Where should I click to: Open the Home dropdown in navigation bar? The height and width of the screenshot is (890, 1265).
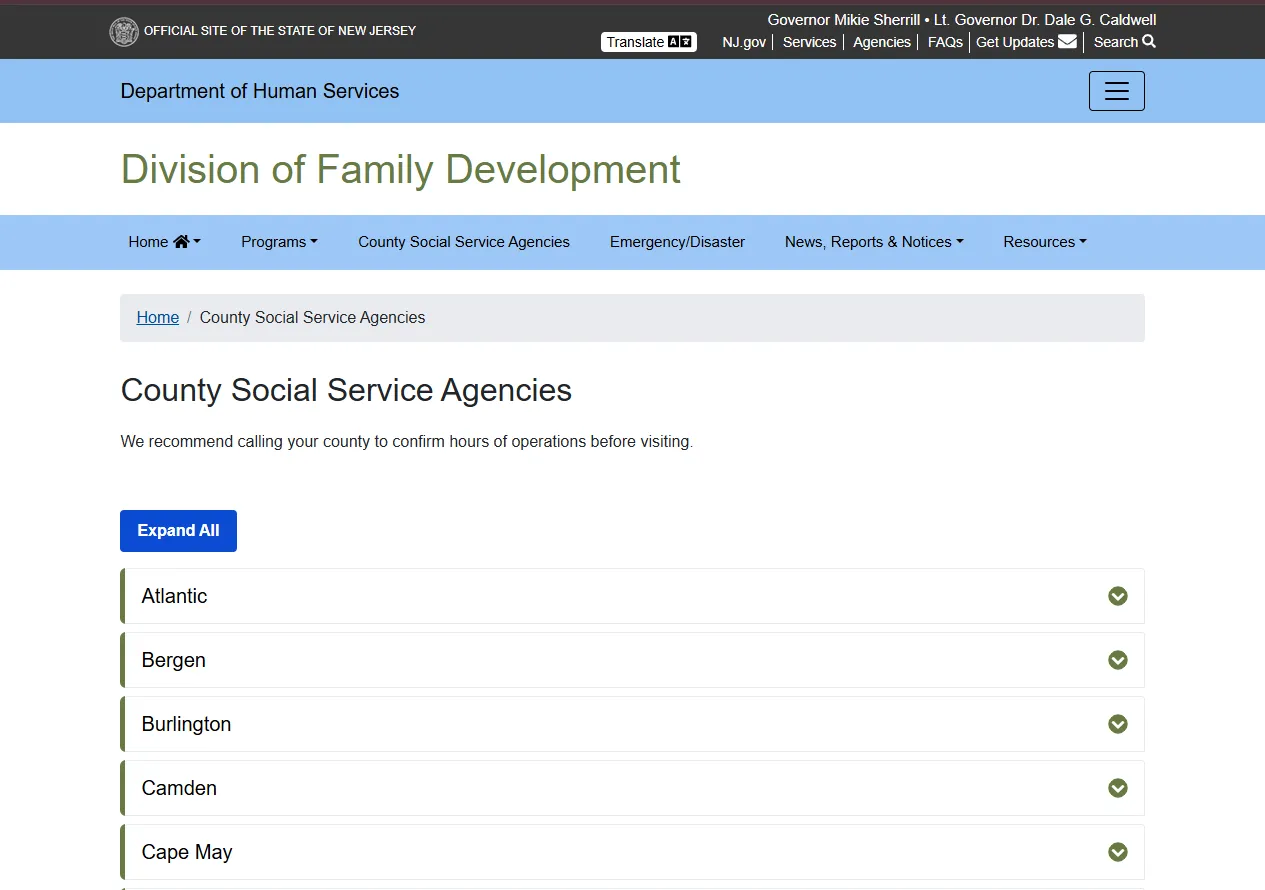pos(165,242)
